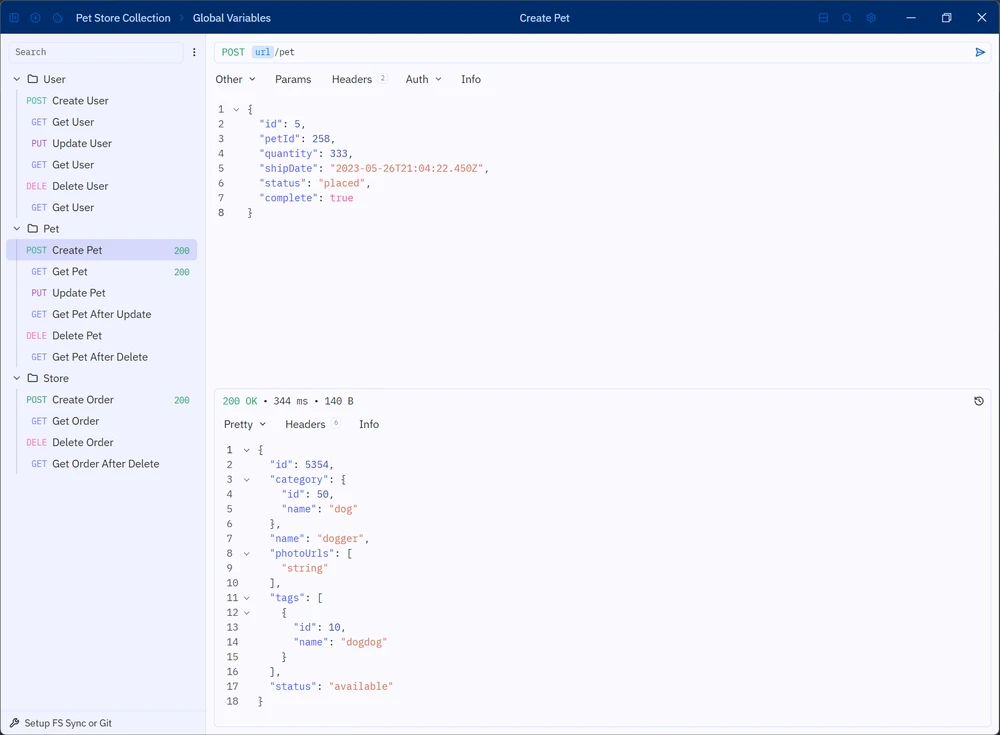Viewport: 1000px width, 735px height.
Task: Select the DELE Delete Order request
Action: [102, 443]
